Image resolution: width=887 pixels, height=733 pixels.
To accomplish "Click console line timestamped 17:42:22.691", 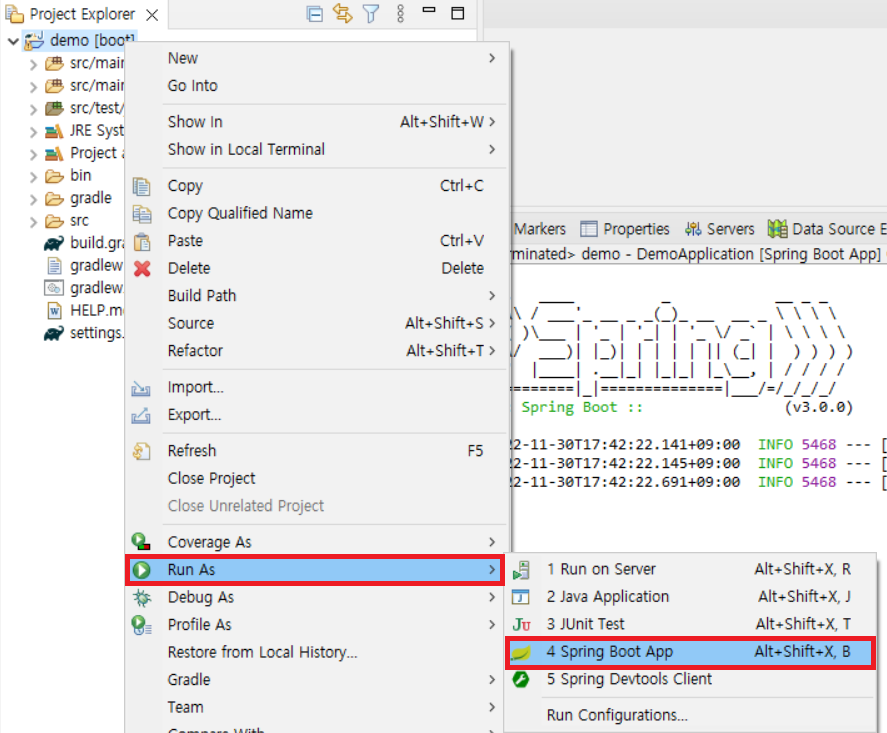I will [x=698, y=482].
